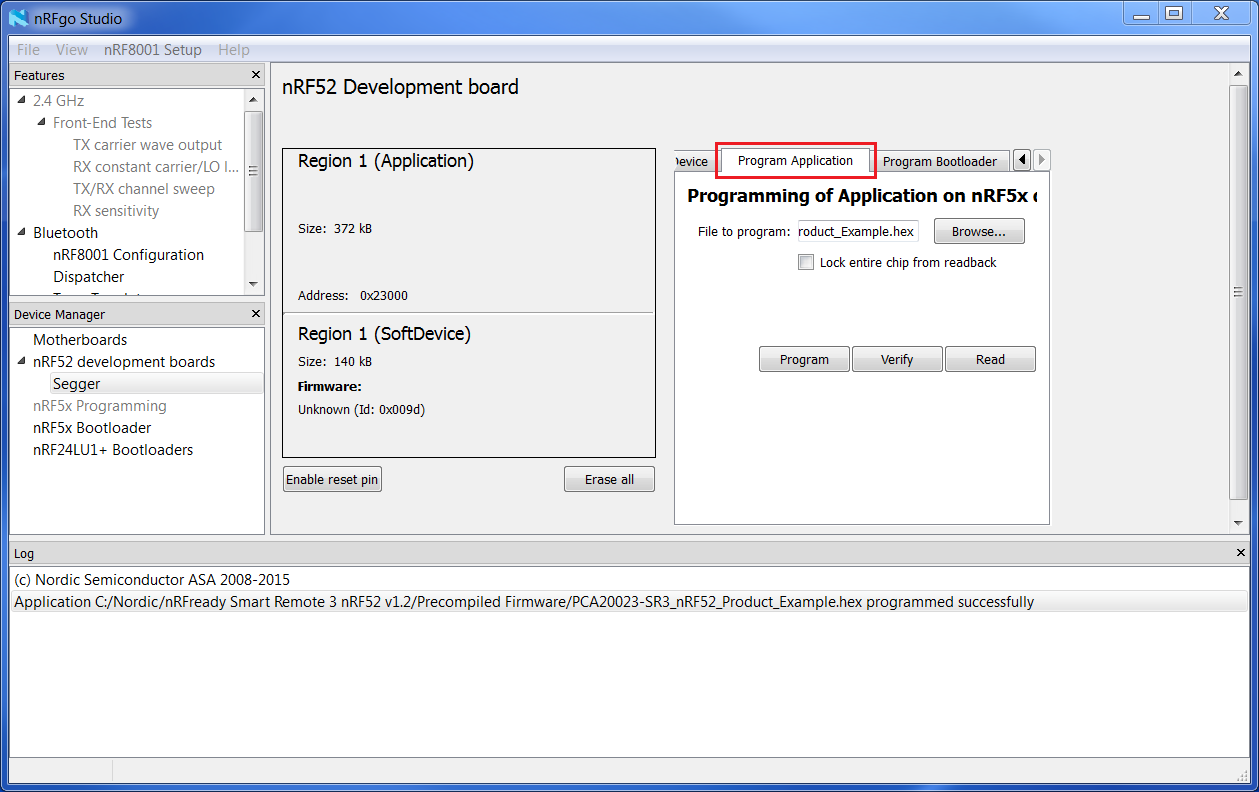Open the nRF8001 Setup menu
1259x792 pixels.
pyautogui.click(x=153, y=50)
